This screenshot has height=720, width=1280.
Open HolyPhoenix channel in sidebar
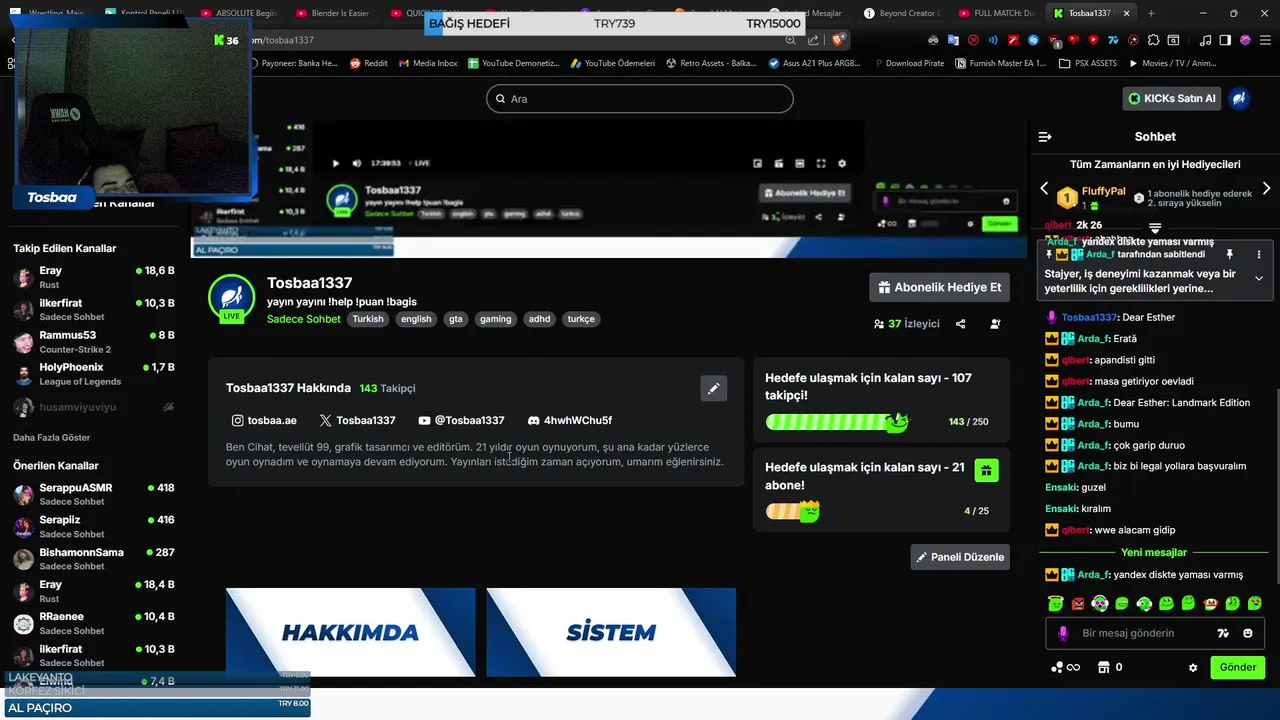[95, 374]
